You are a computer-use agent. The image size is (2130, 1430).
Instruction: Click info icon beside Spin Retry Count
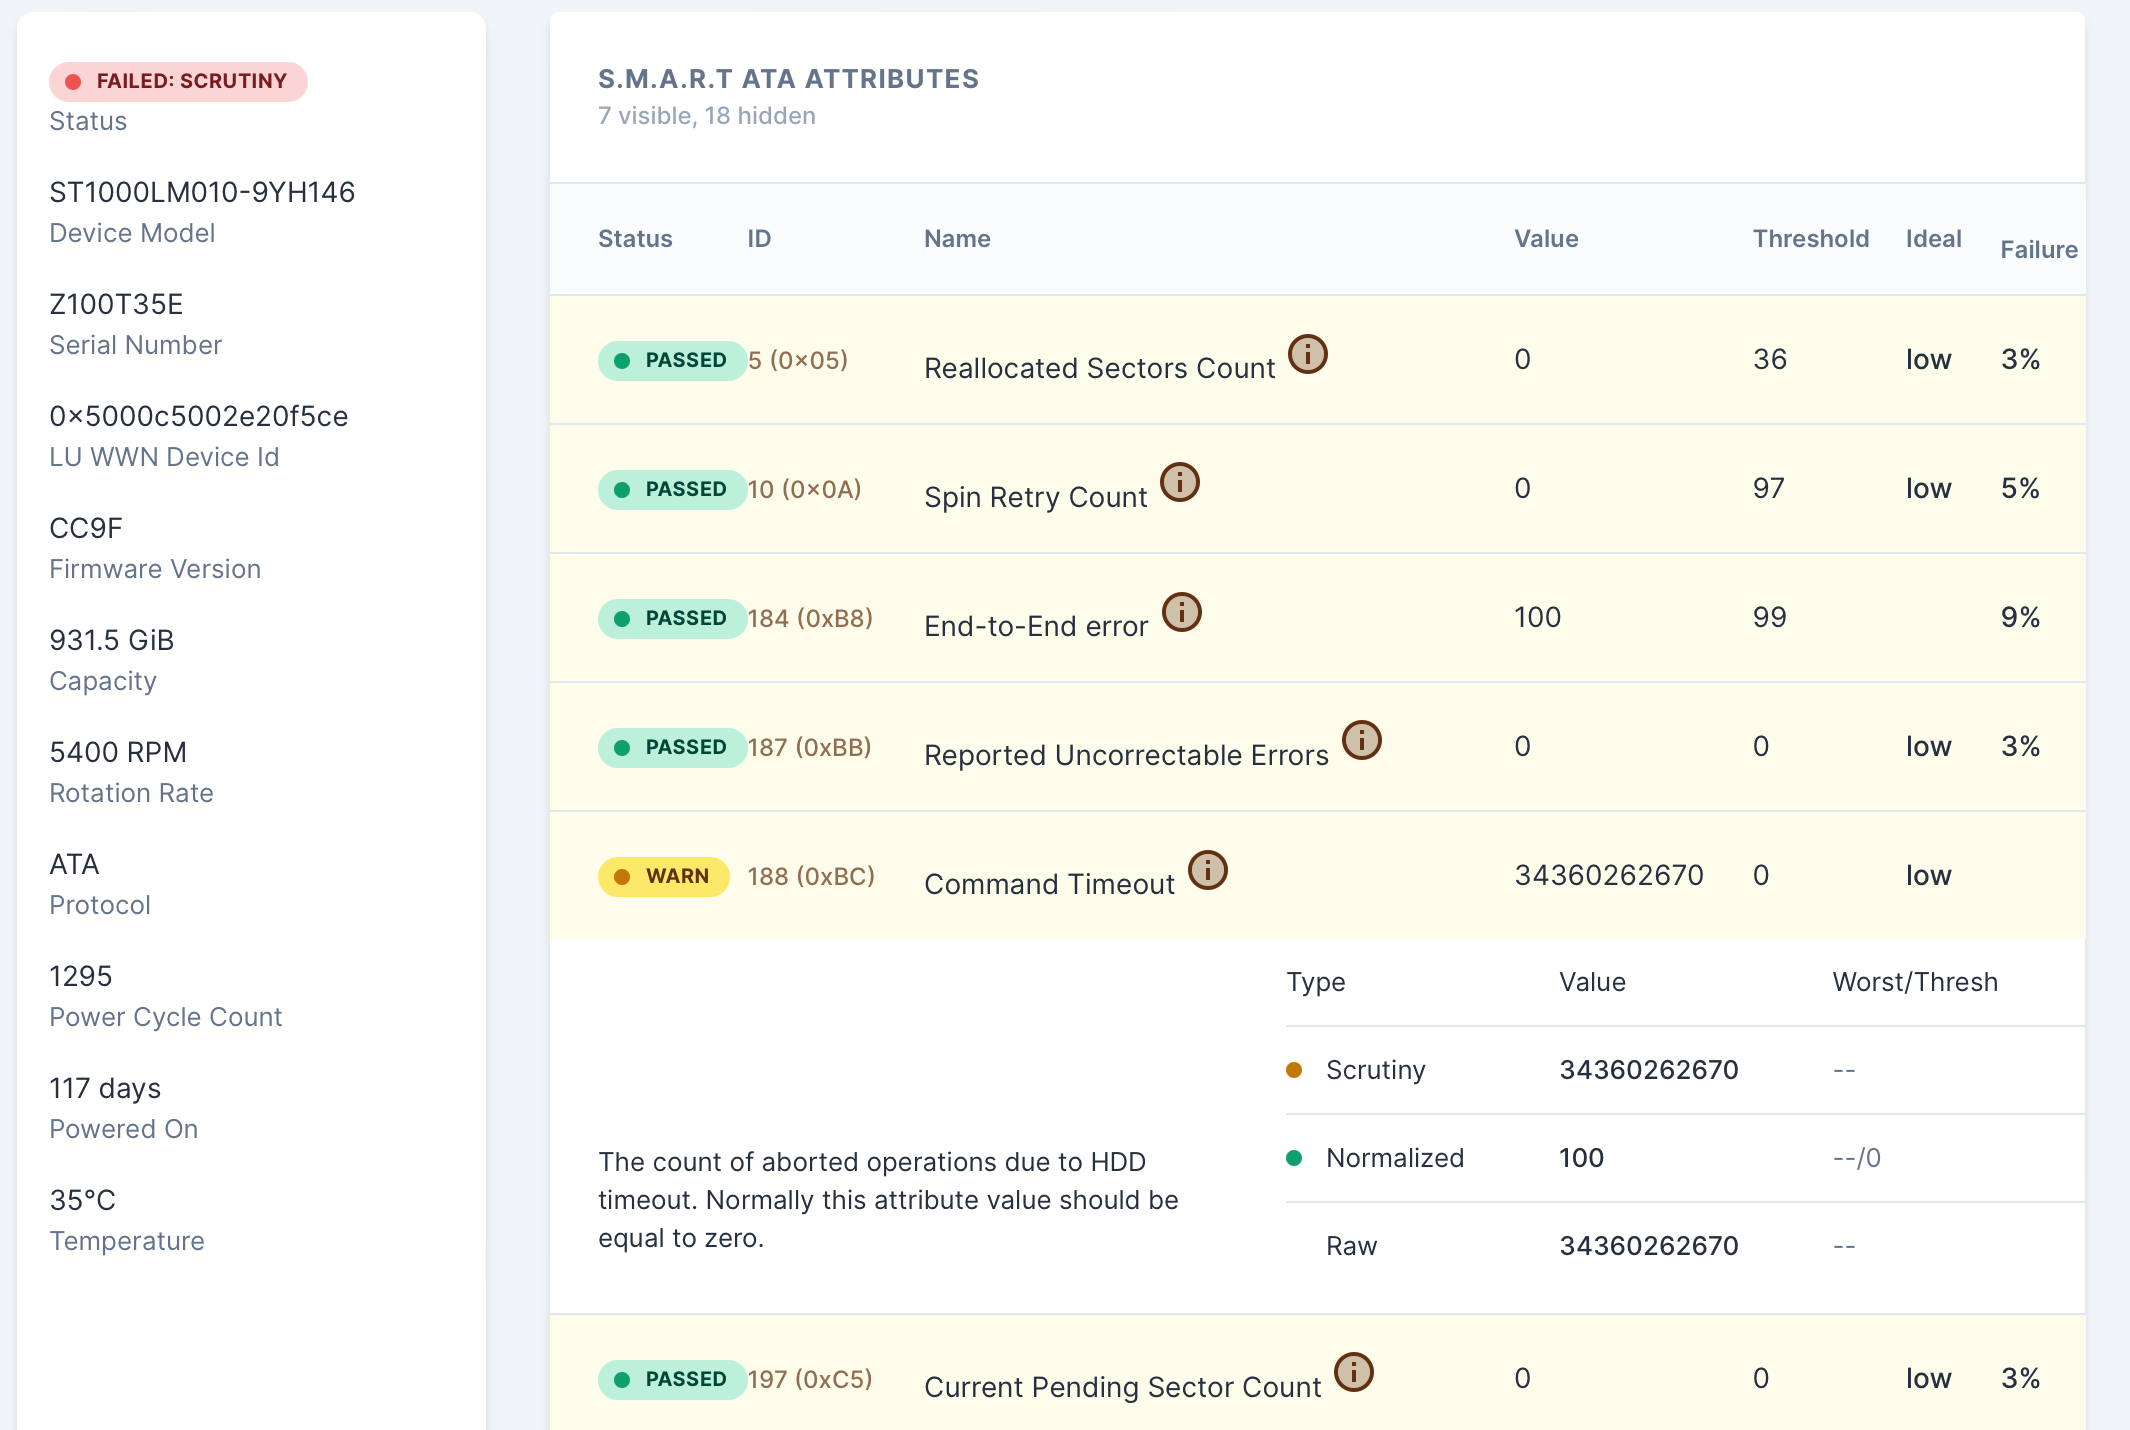point(1179,483)
